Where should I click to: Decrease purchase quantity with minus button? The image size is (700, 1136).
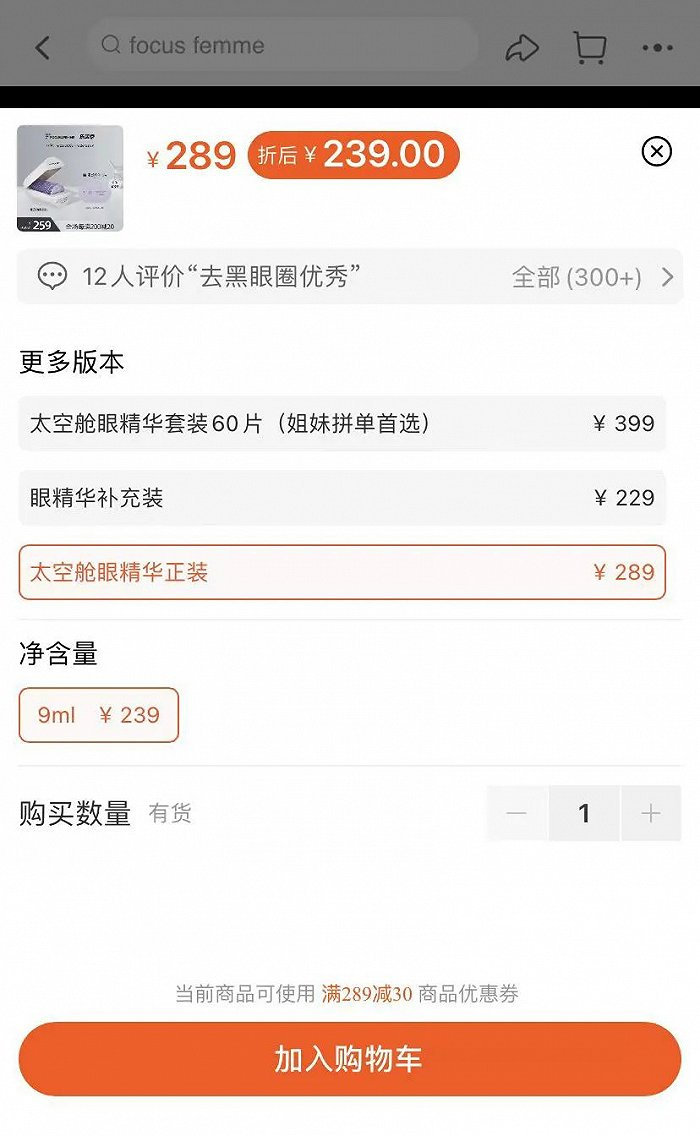tap(517, 813)
